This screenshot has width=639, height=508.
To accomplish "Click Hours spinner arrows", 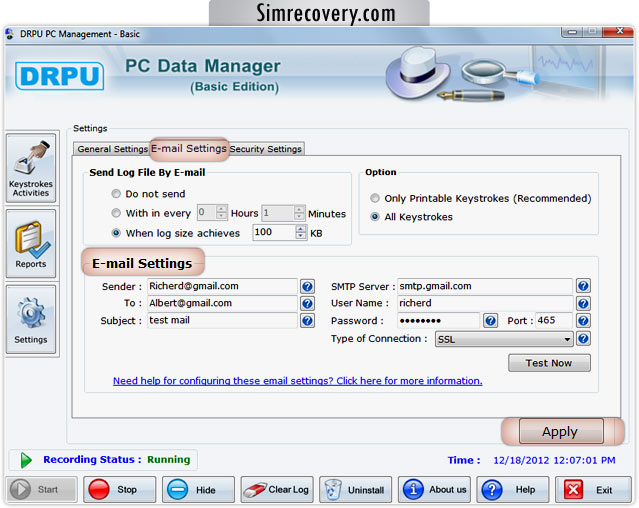I will click(x=221, y=212).
